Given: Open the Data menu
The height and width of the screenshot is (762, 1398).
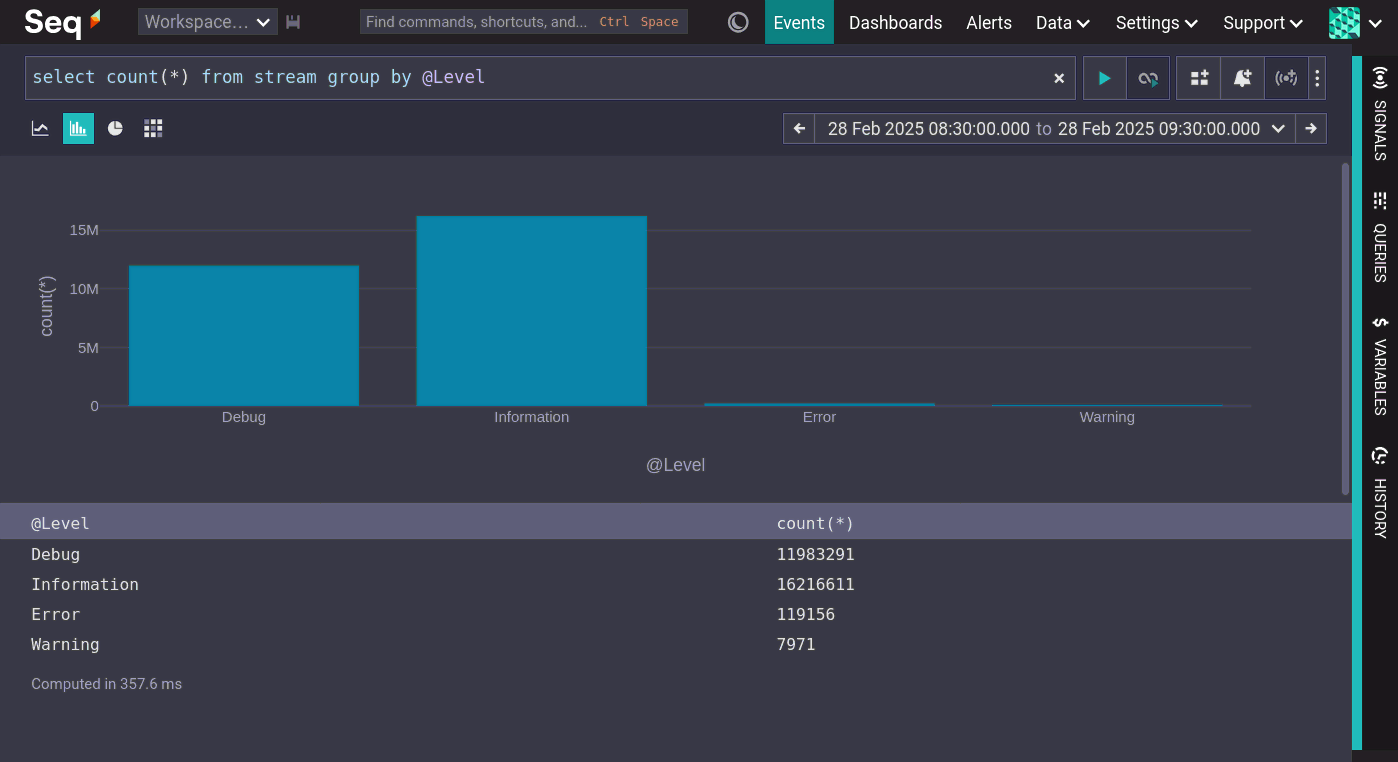Looking at the screenshot, I should point(1062,22).
